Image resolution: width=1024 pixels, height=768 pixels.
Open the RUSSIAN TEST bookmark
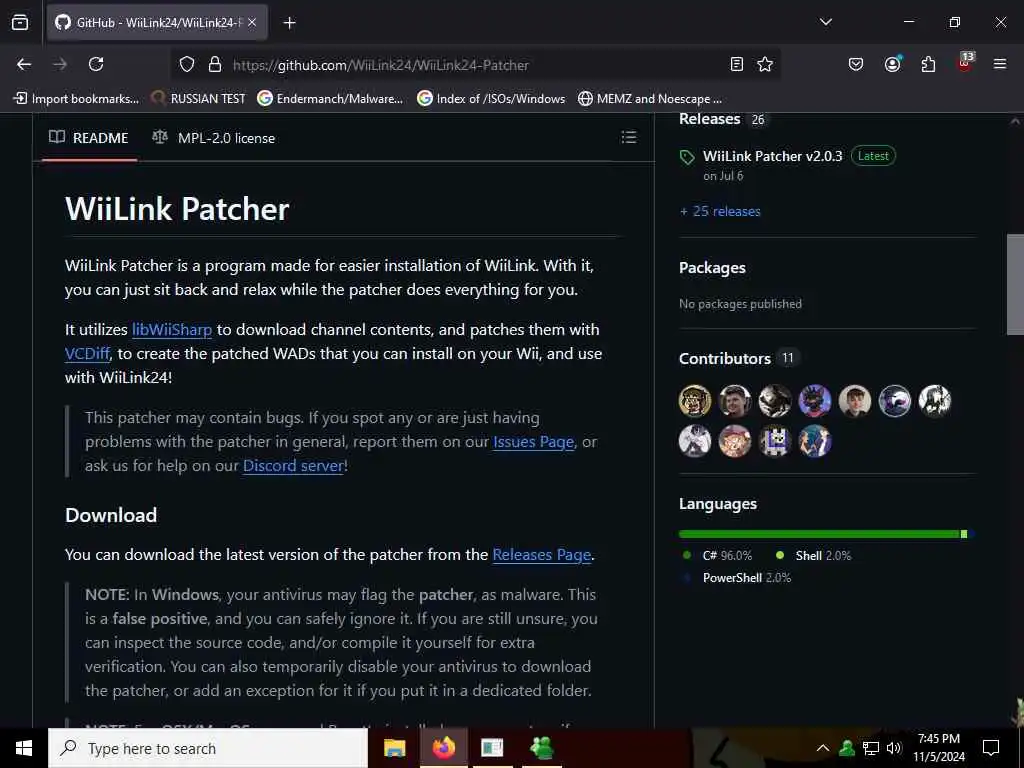pyautogui.click(x=199, y=99)
